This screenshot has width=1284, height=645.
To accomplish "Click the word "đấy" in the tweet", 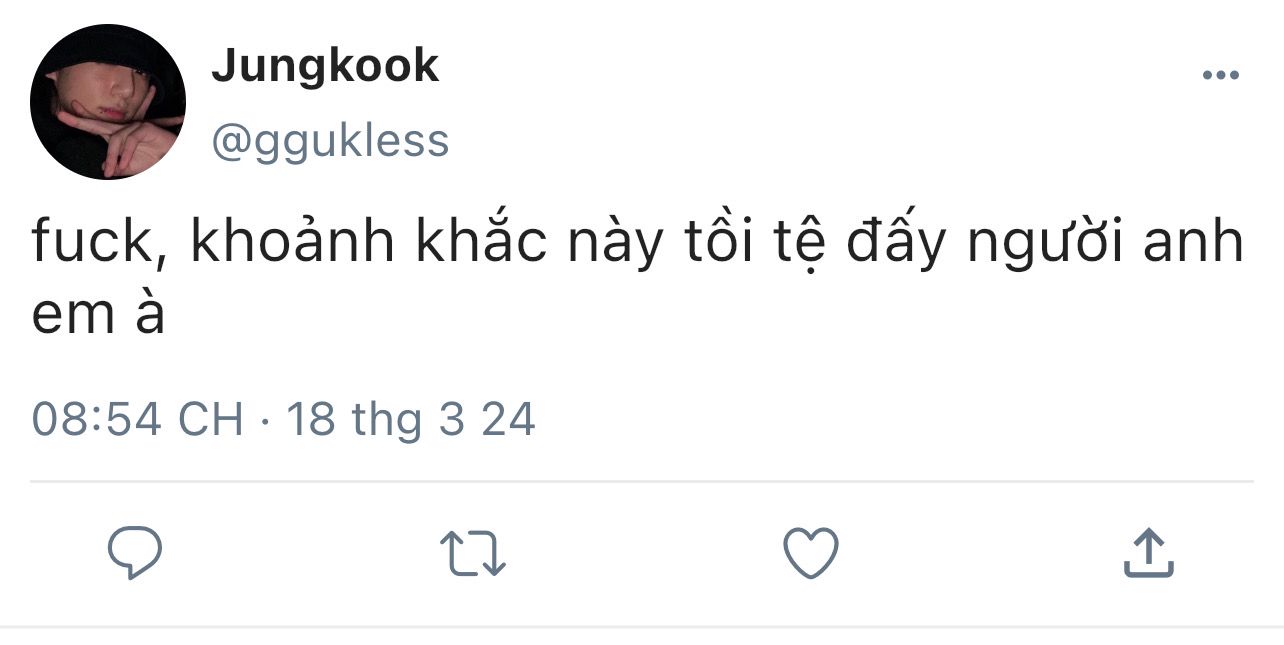I will [895, 243].
